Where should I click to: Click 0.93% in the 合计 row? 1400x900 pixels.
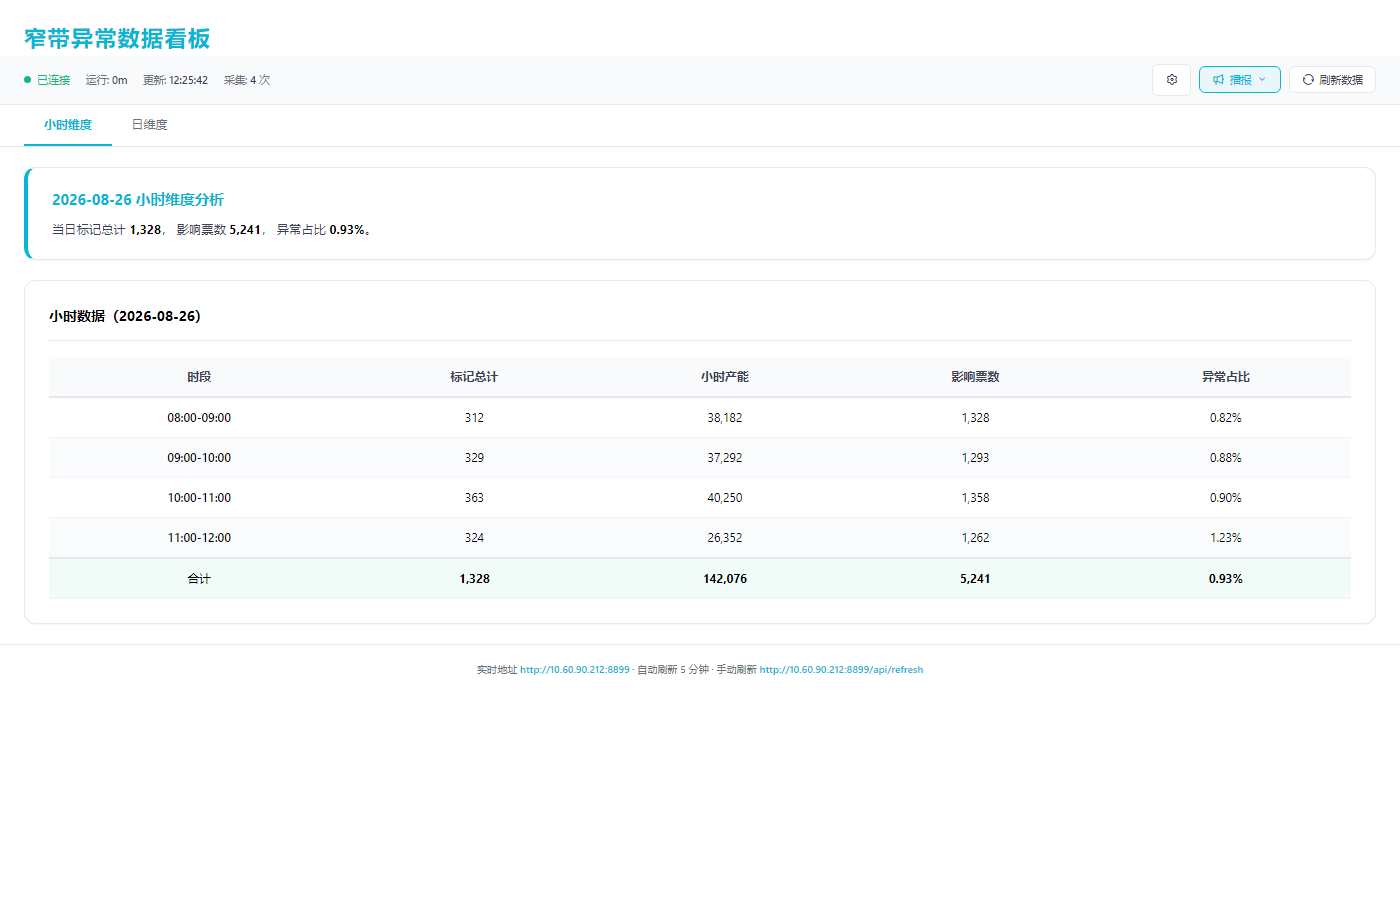click(1226, 579)
